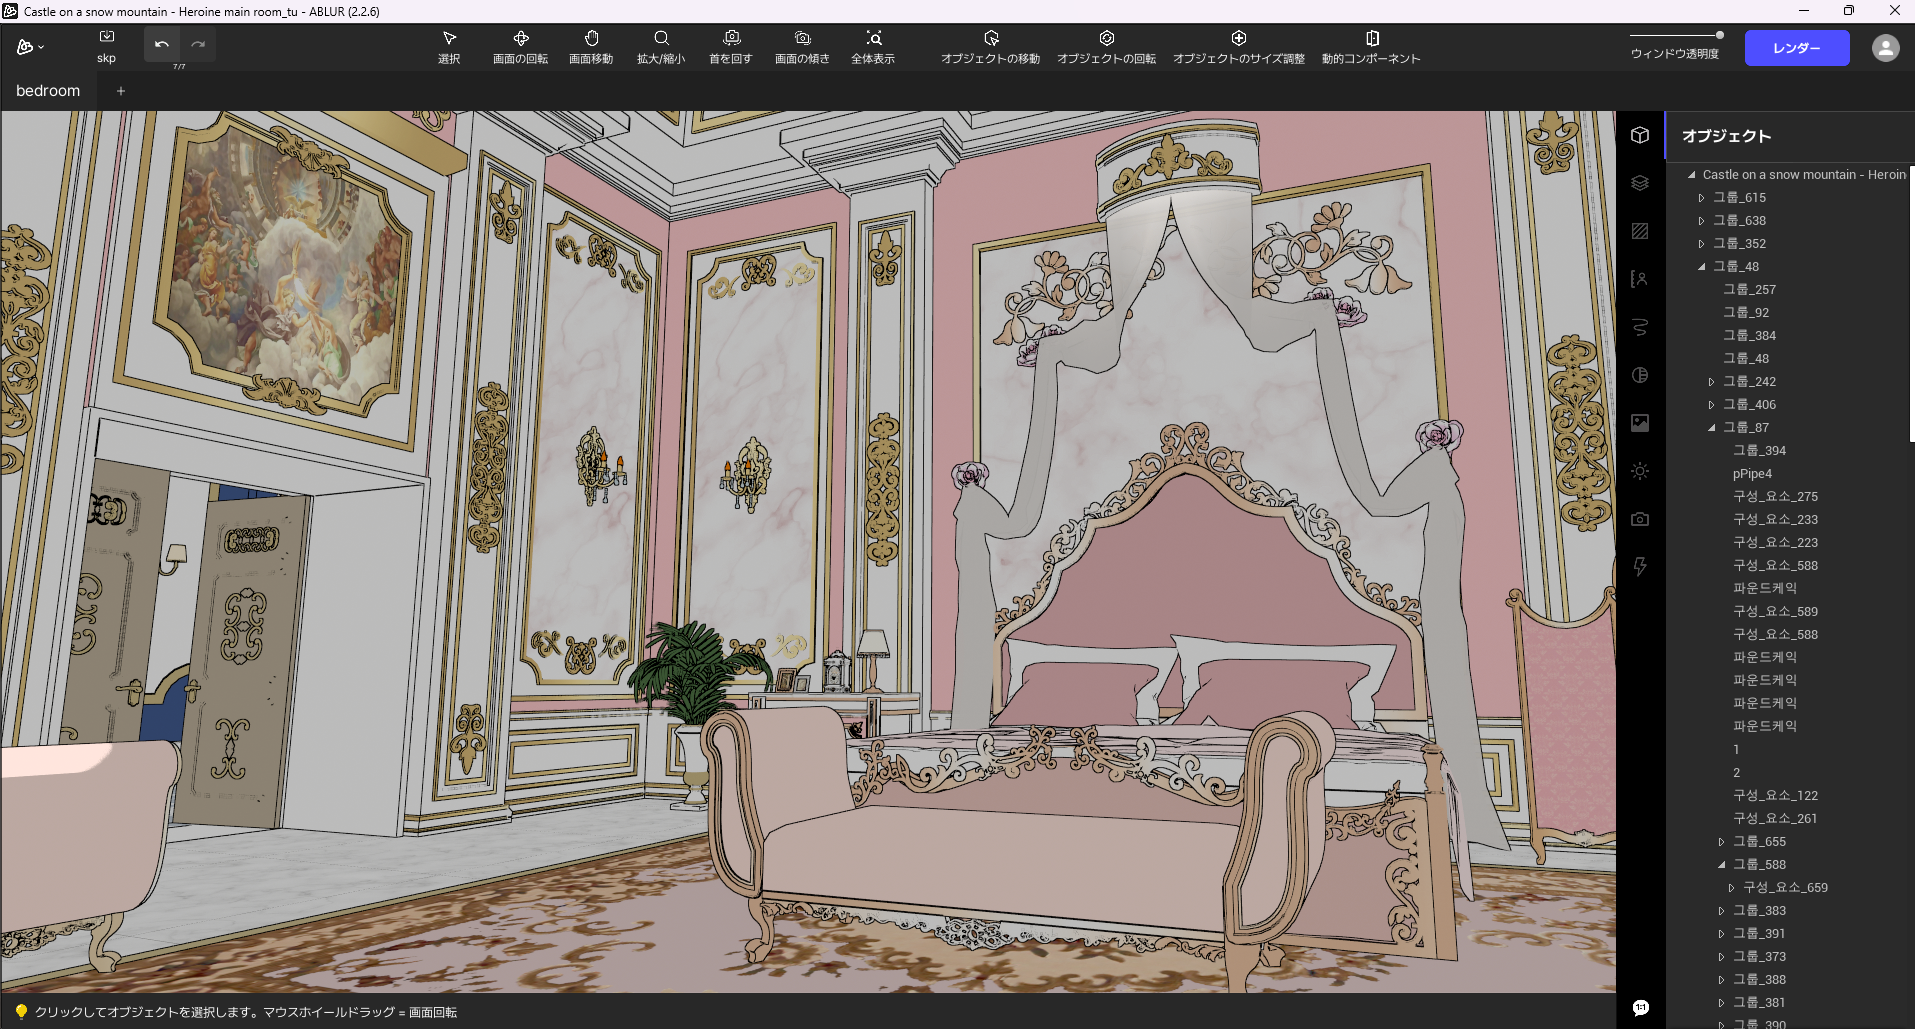Expand the 그룹_391 tree node
The width and height of the screenshot is (1915, 1029).
click(x=1721, y=934)
